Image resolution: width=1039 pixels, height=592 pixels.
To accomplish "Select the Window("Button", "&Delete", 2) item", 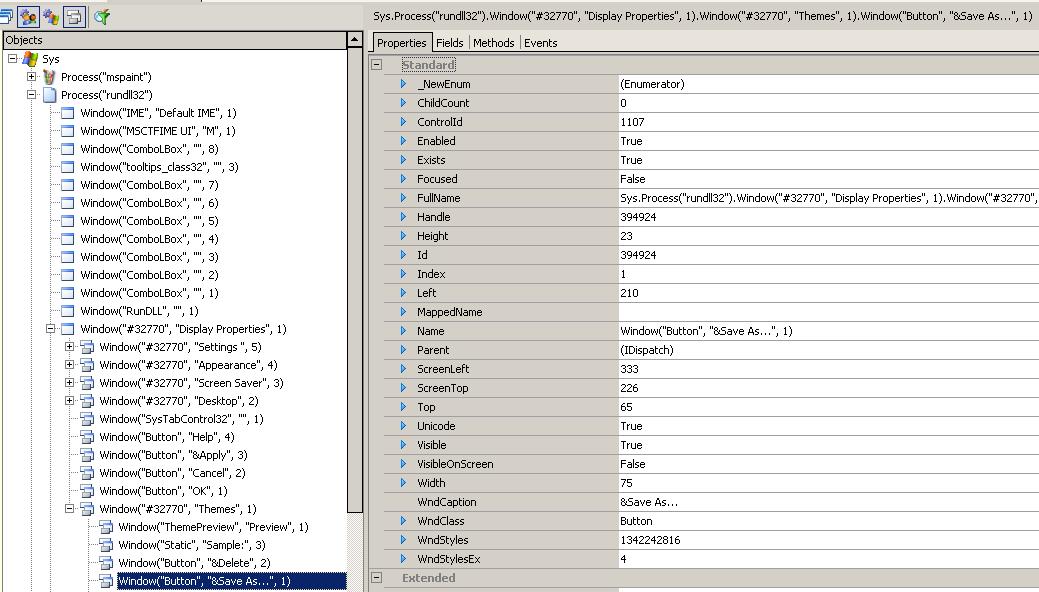I will (x=194, y=563).
